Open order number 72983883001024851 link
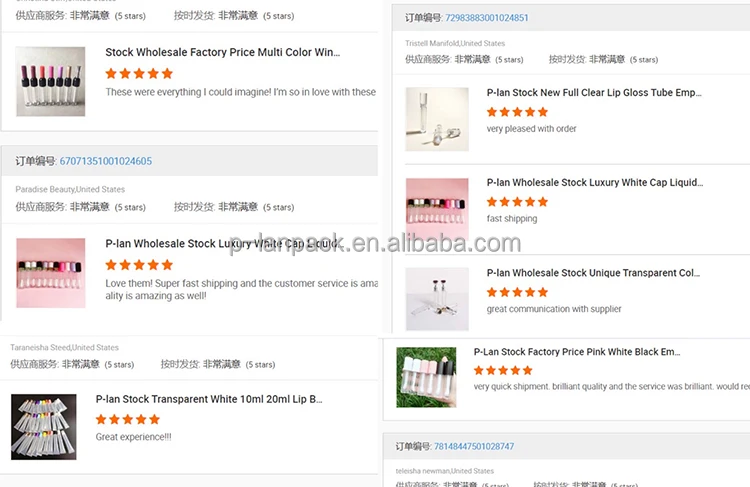This screenshot has width=750, height=487. click(487, 18)
